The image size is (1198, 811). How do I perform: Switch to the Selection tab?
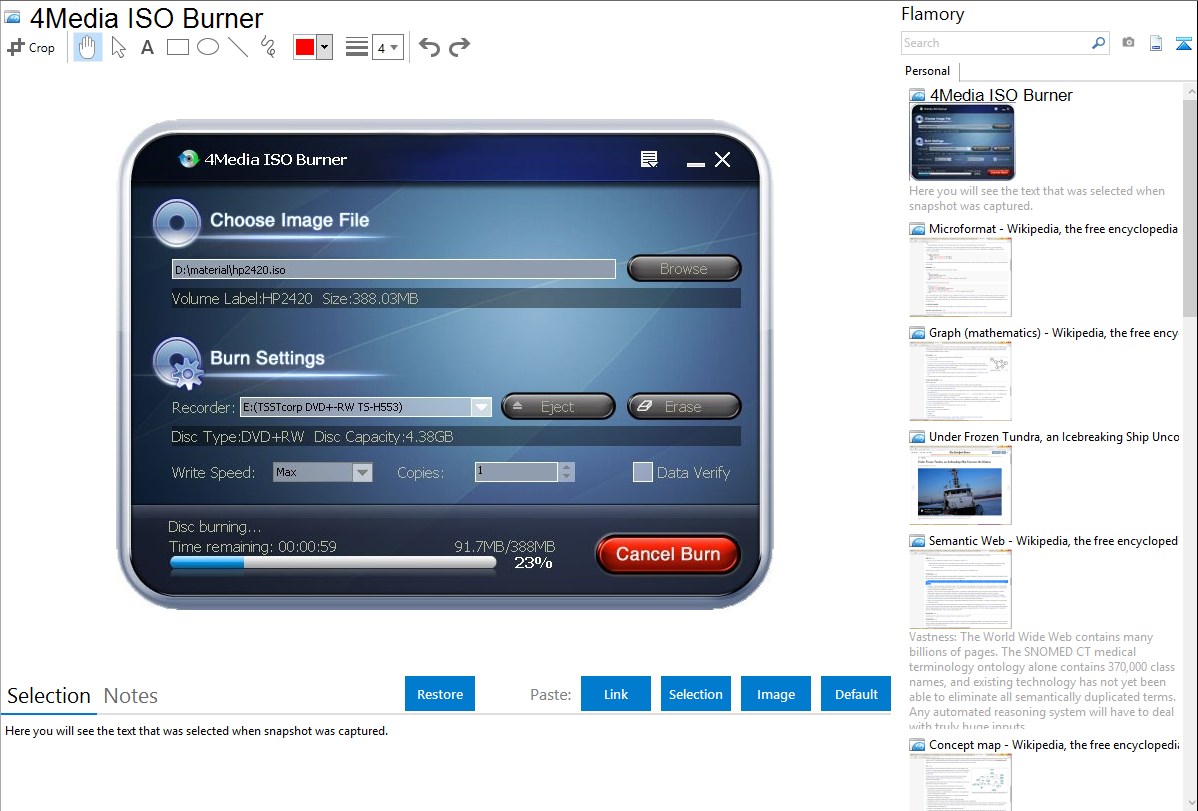tap(48, 696)
